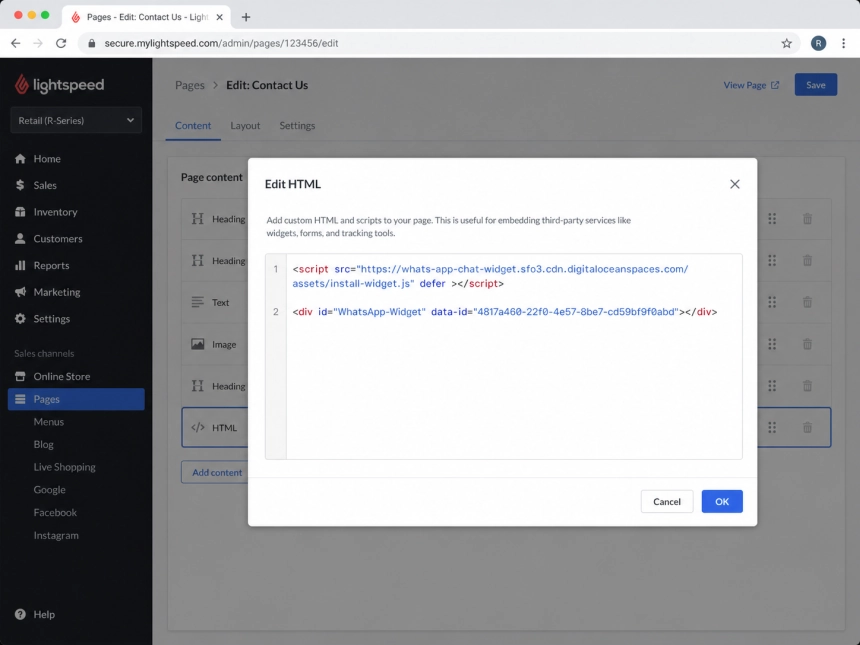
Task: Delete the Image block with trash icon
Action: 807,344
